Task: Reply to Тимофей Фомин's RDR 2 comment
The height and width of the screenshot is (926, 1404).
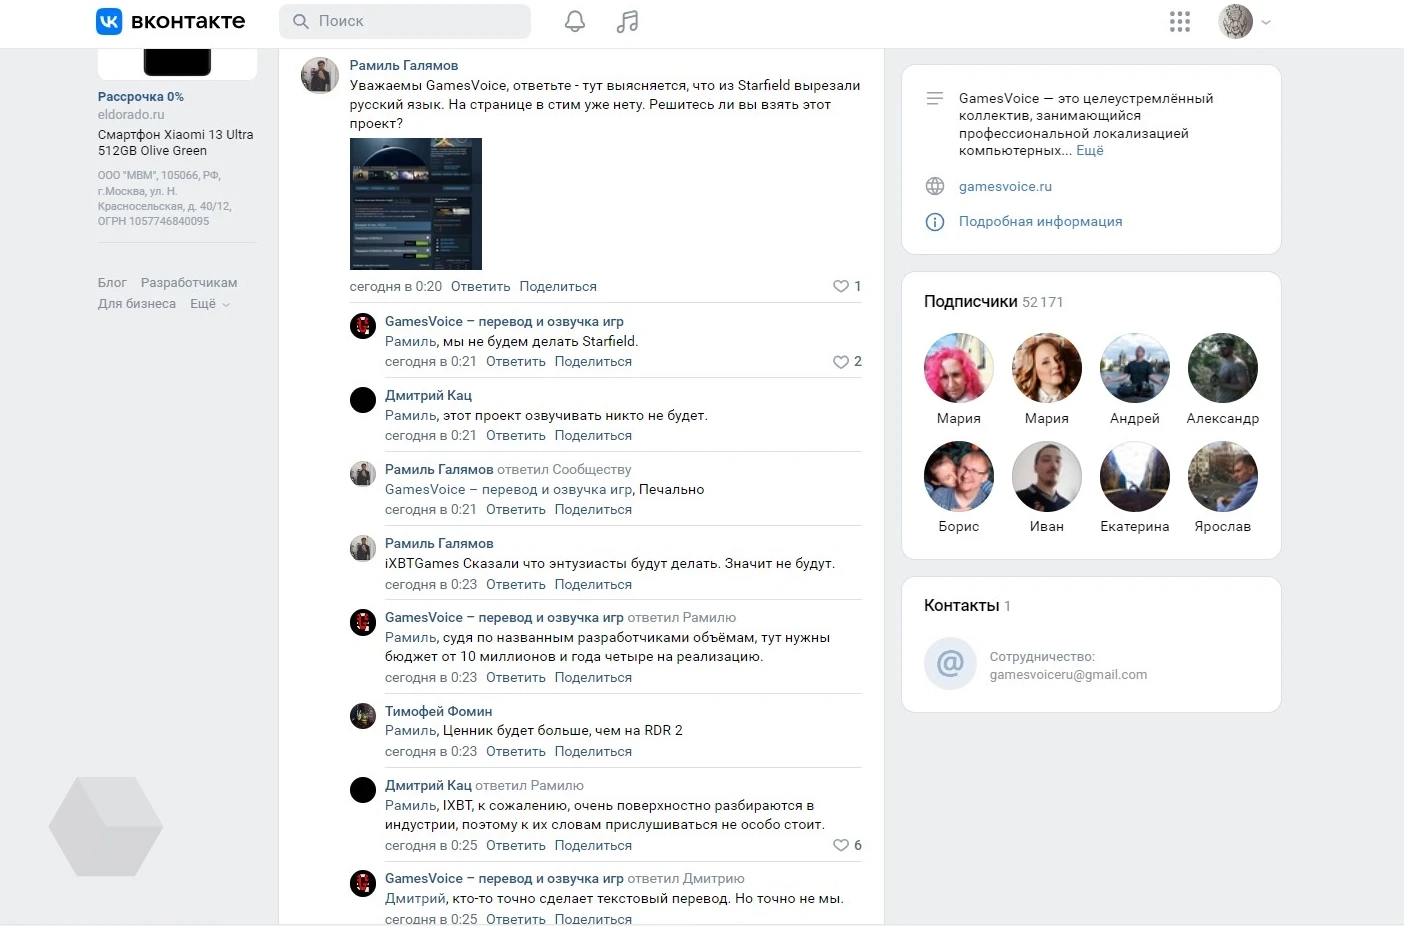Action: pyautogui.click(x=516, y=752)
